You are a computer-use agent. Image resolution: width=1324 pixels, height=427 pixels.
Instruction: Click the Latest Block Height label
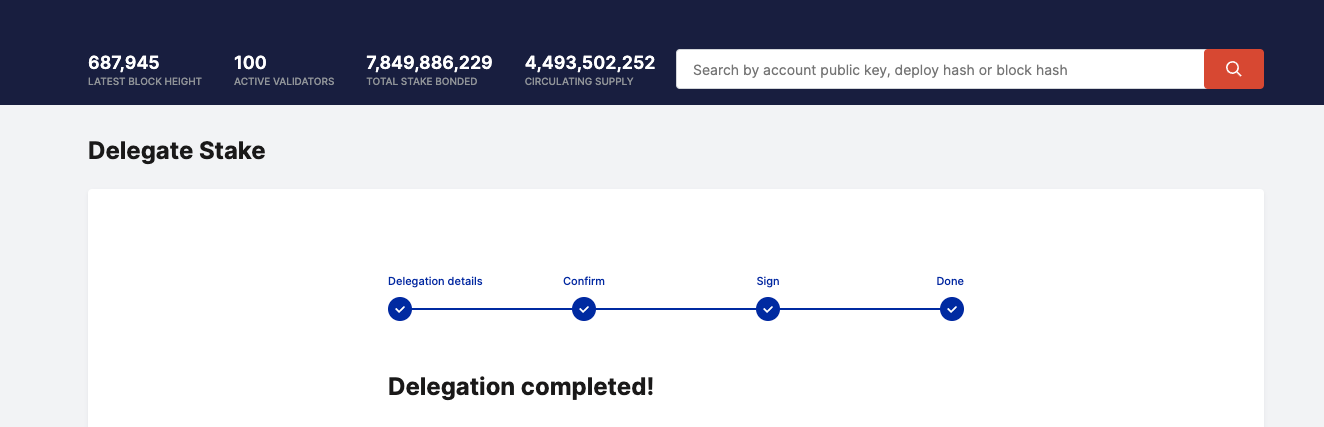click(145, 82)
